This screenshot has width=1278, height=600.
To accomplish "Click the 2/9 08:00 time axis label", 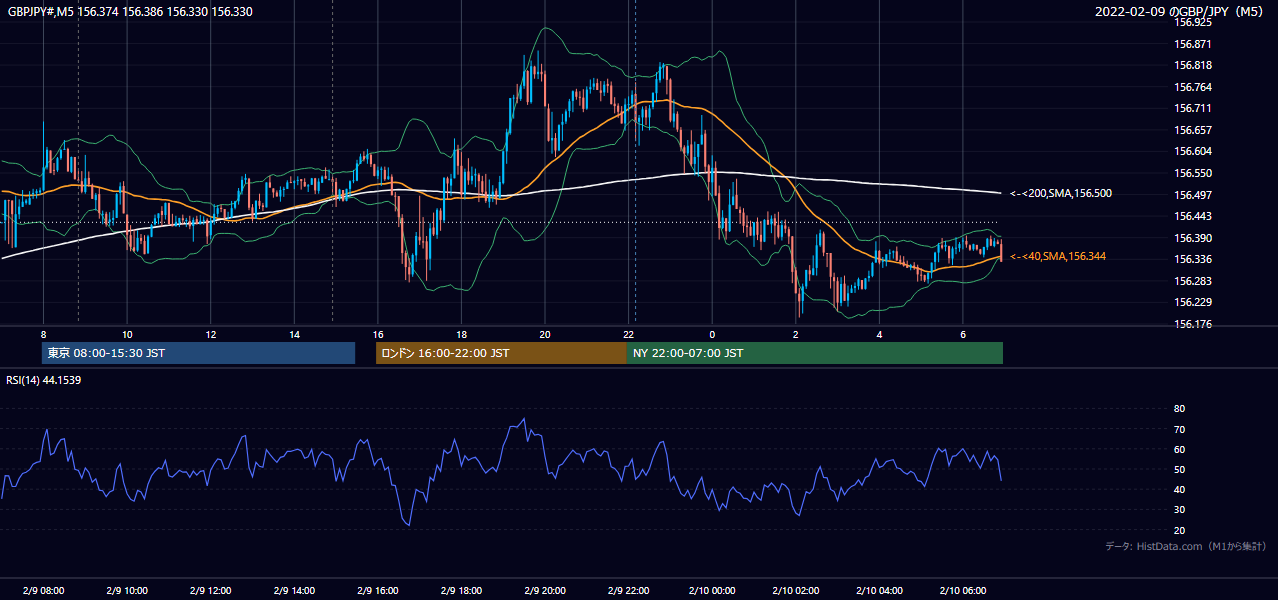I will 43,590.
